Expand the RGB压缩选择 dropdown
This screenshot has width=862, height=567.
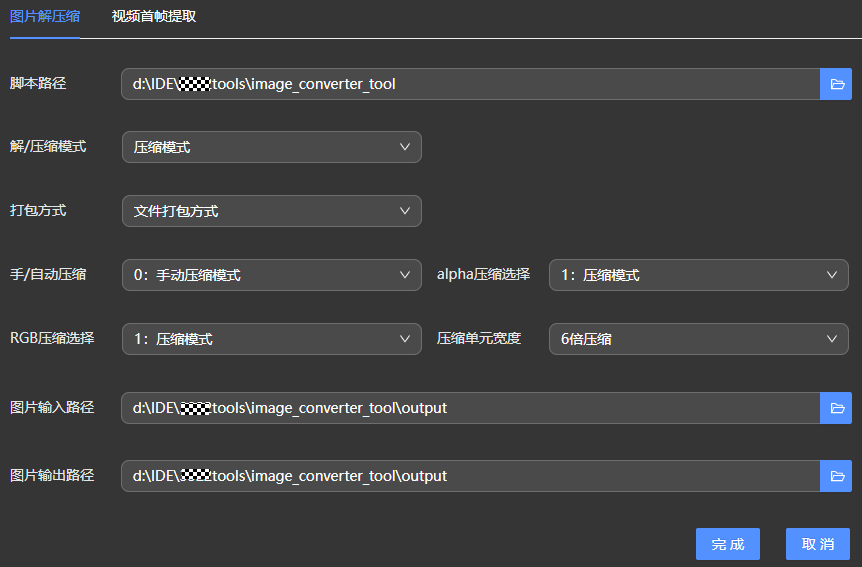271,339
